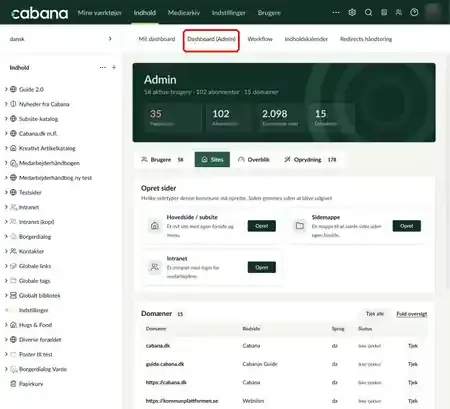
Task: Click the Hovedside / subsite home icon
Action: click(x=155, y=226)
